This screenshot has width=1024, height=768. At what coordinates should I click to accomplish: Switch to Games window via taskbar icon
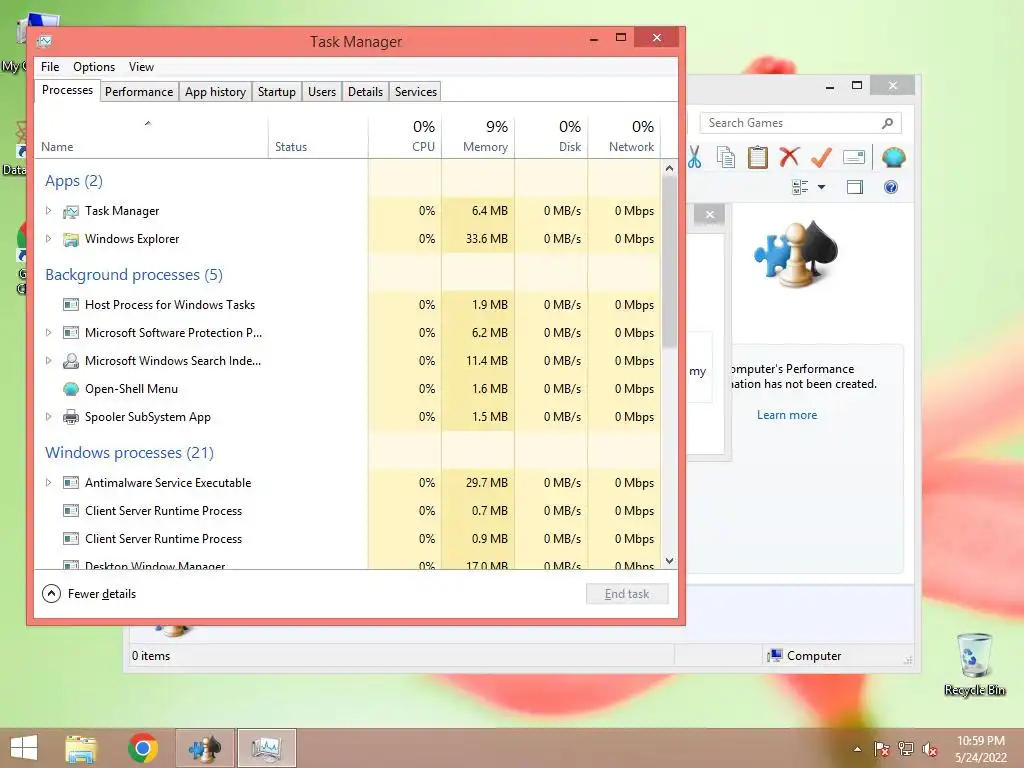click(205, 748)
